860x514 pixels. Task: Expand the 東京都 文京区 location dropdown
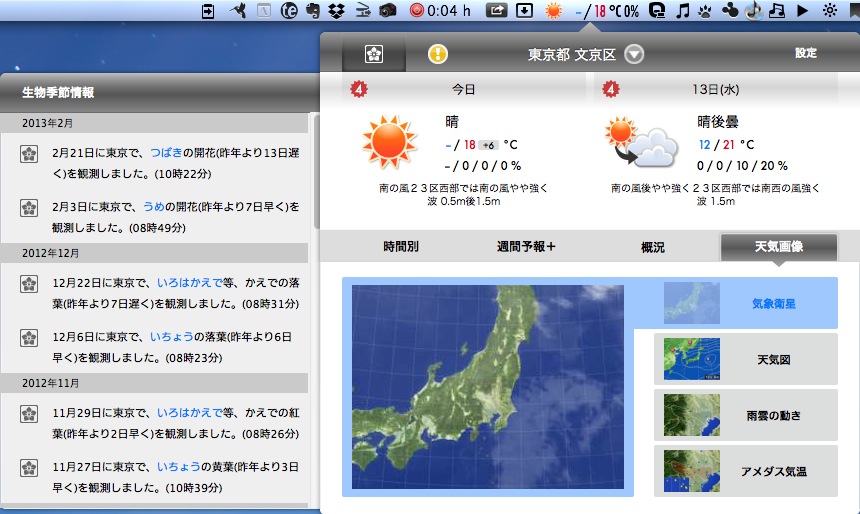coord(635,55)
